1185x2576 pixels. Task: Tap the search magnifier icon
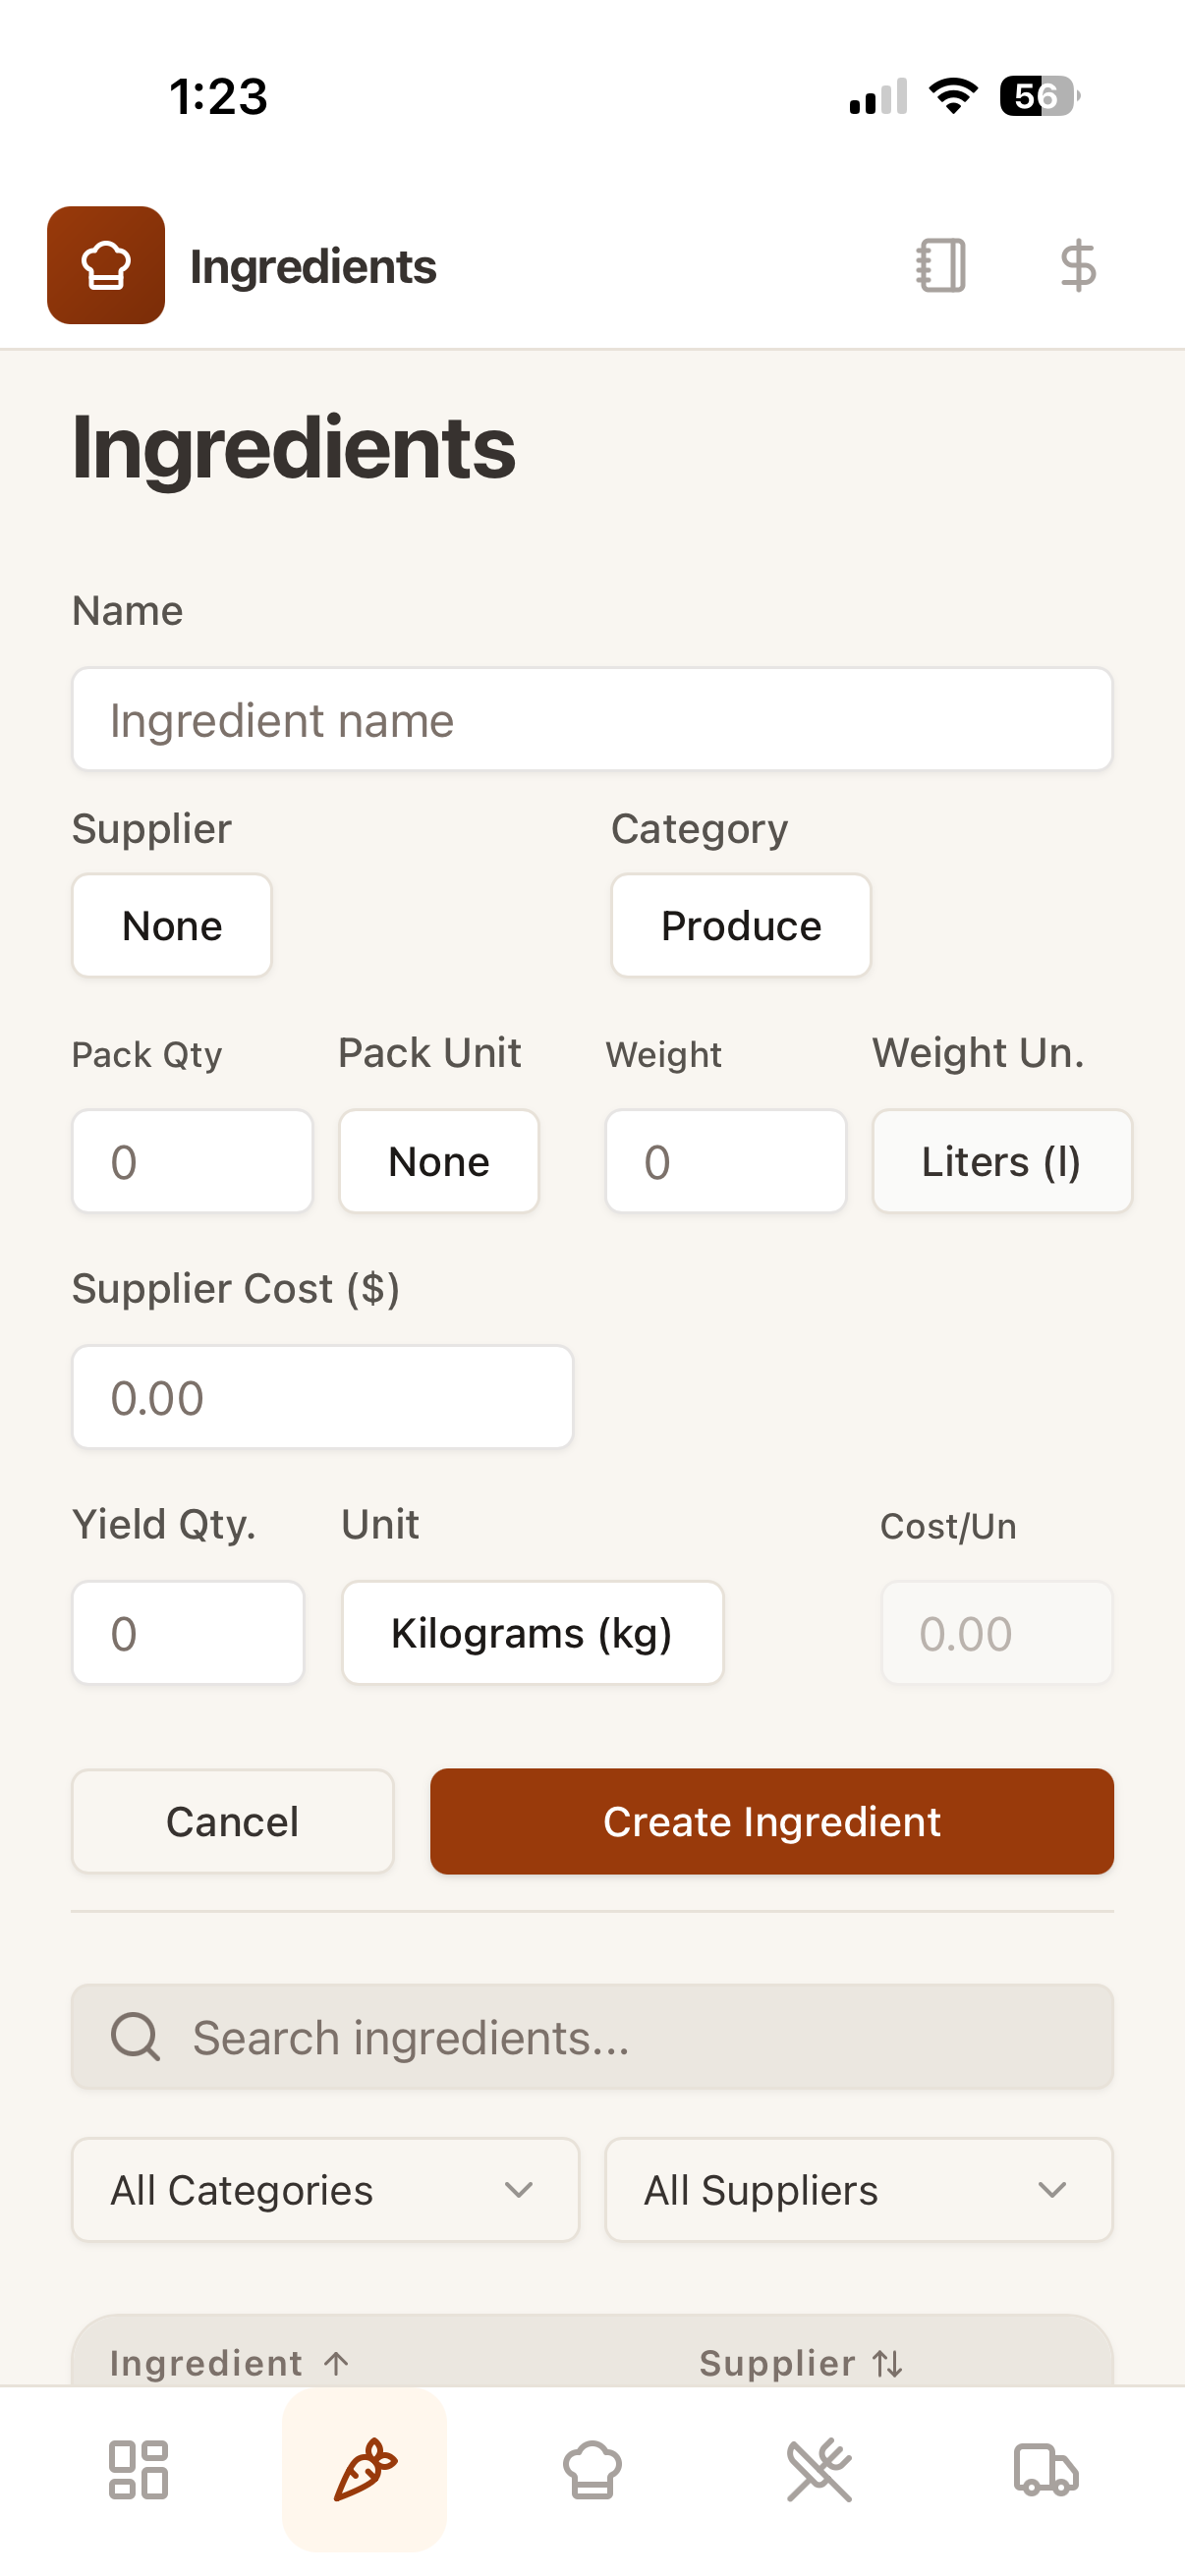pyautogui.click(x=135, y=2037)
